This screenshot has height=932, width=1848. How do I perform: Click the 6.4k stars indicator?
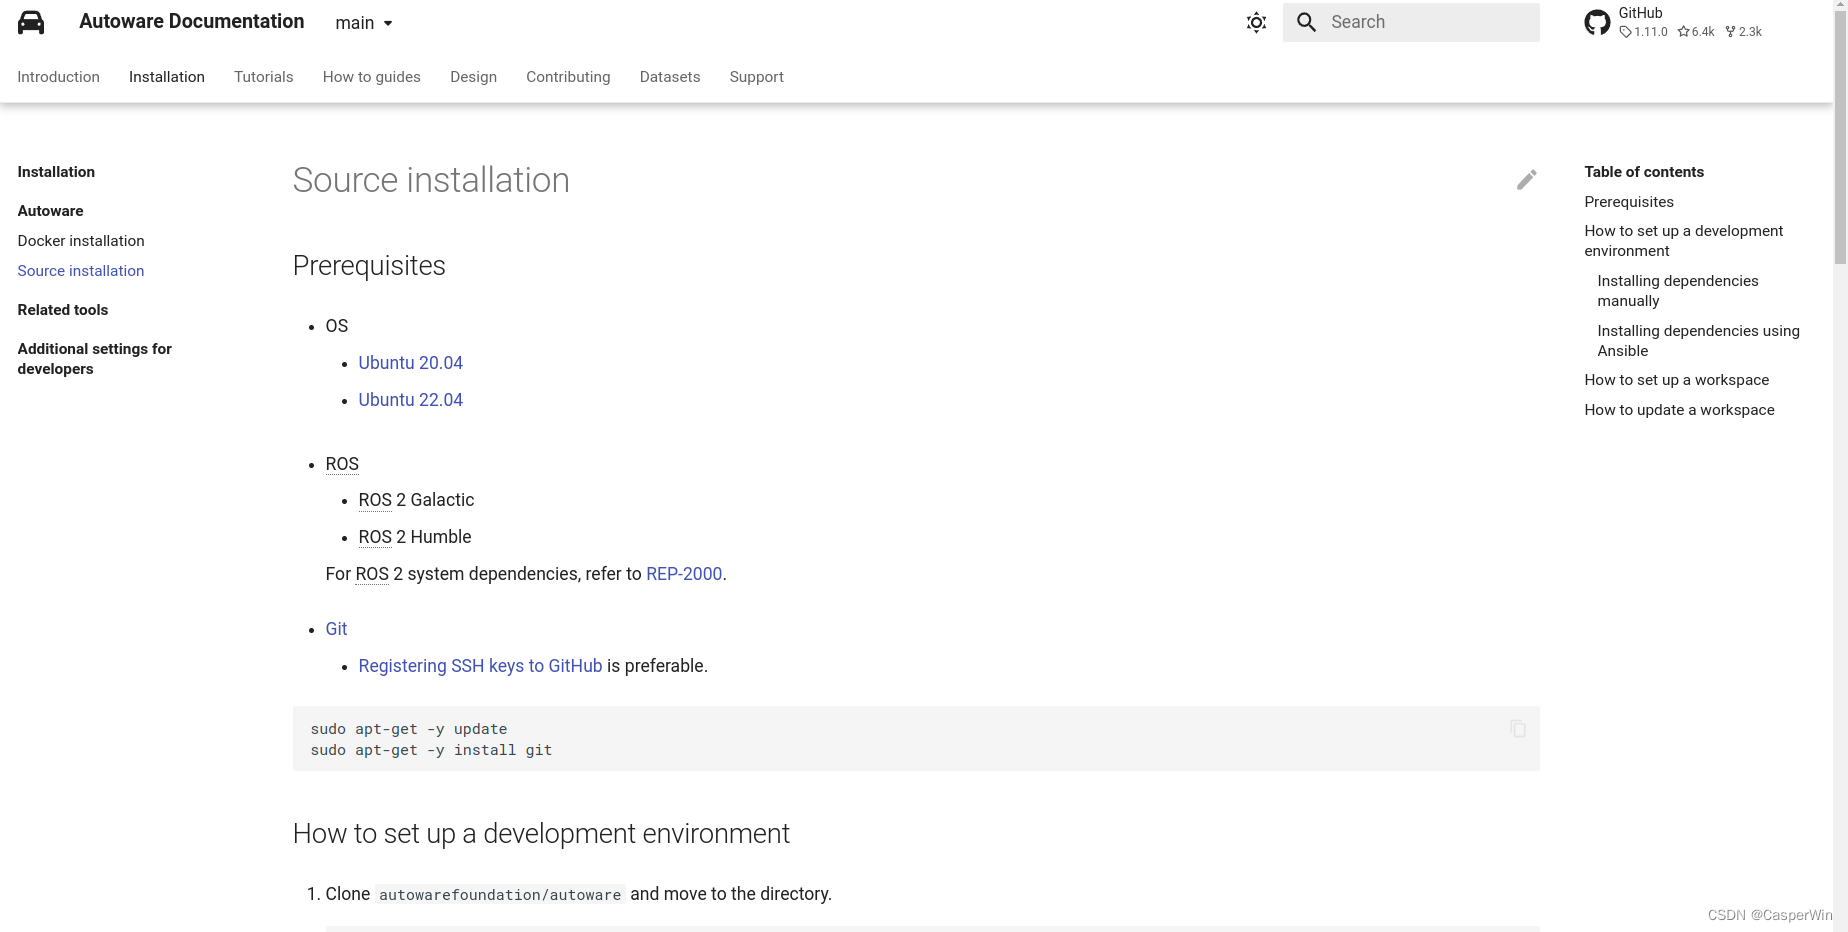(1694, 31)
